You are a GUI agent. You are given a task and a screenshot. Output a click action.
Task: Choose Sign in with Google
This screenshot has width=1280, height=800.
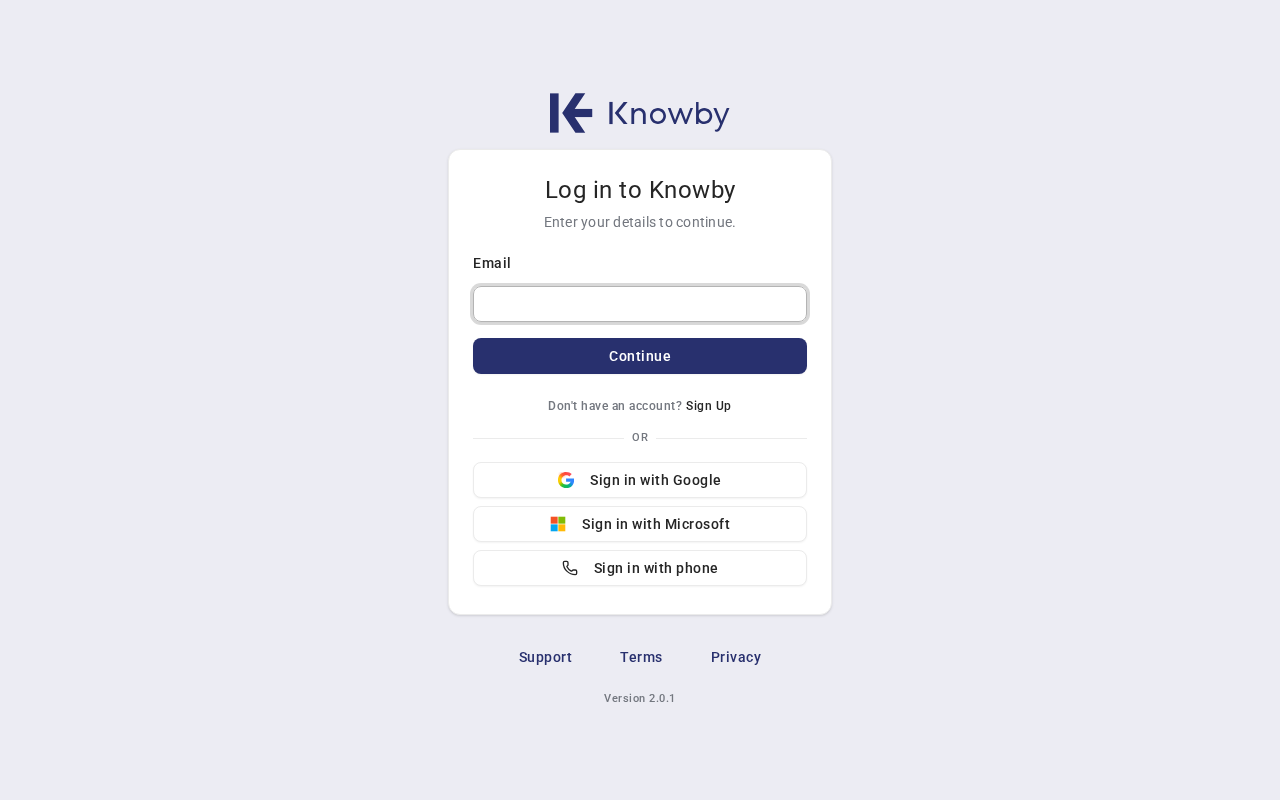point(640,480)
